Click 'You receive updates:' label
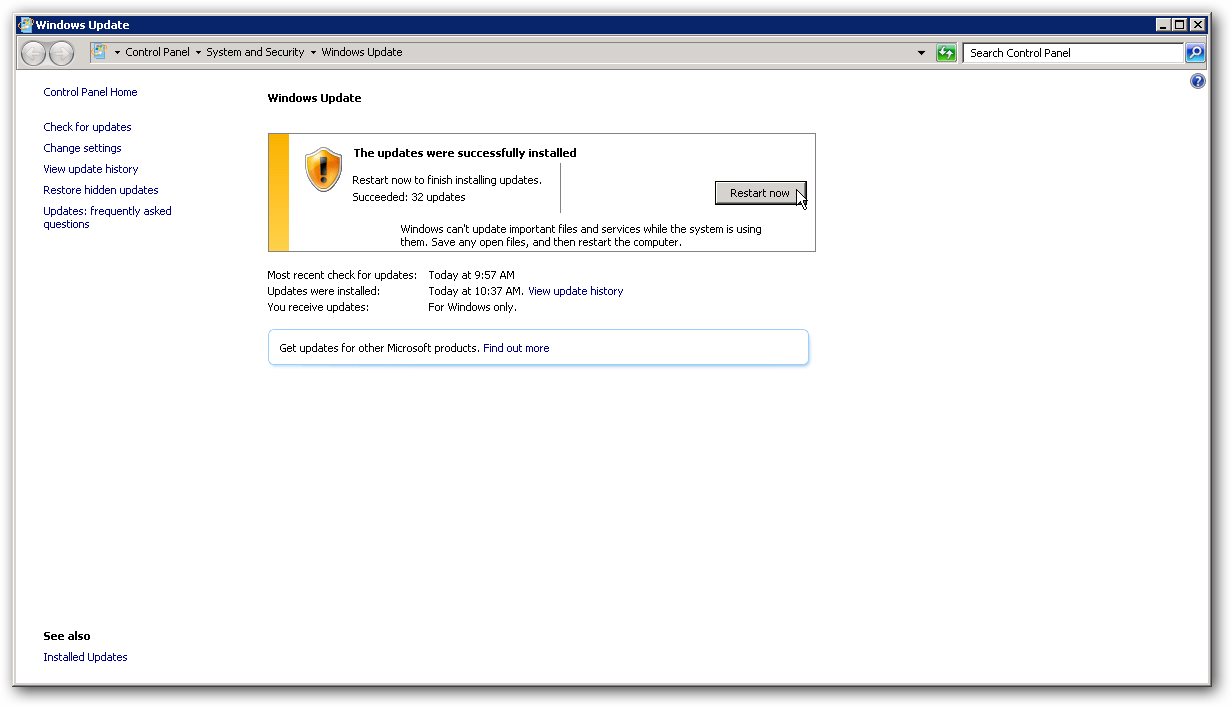Screen dimensions: 1232x707 click(318, 307)
